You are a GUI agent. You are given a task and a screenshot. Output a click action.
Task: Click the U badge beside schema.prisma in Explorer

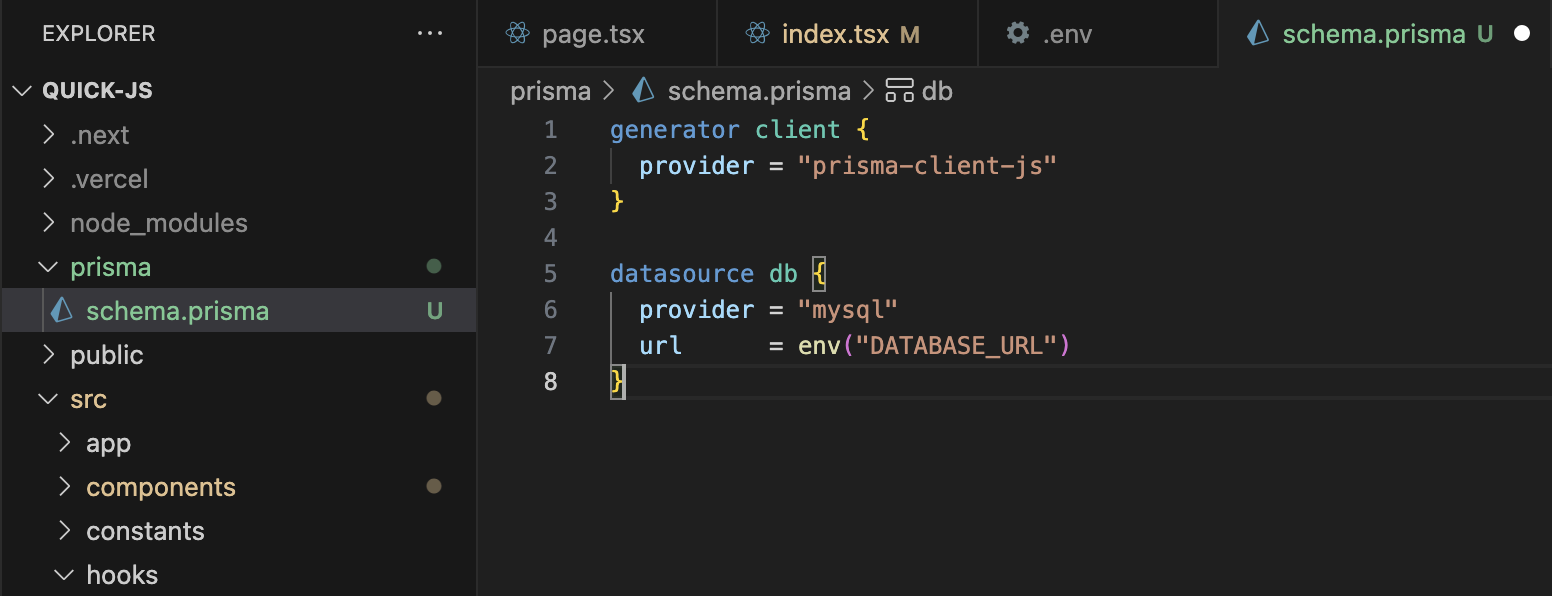[434, 310]
